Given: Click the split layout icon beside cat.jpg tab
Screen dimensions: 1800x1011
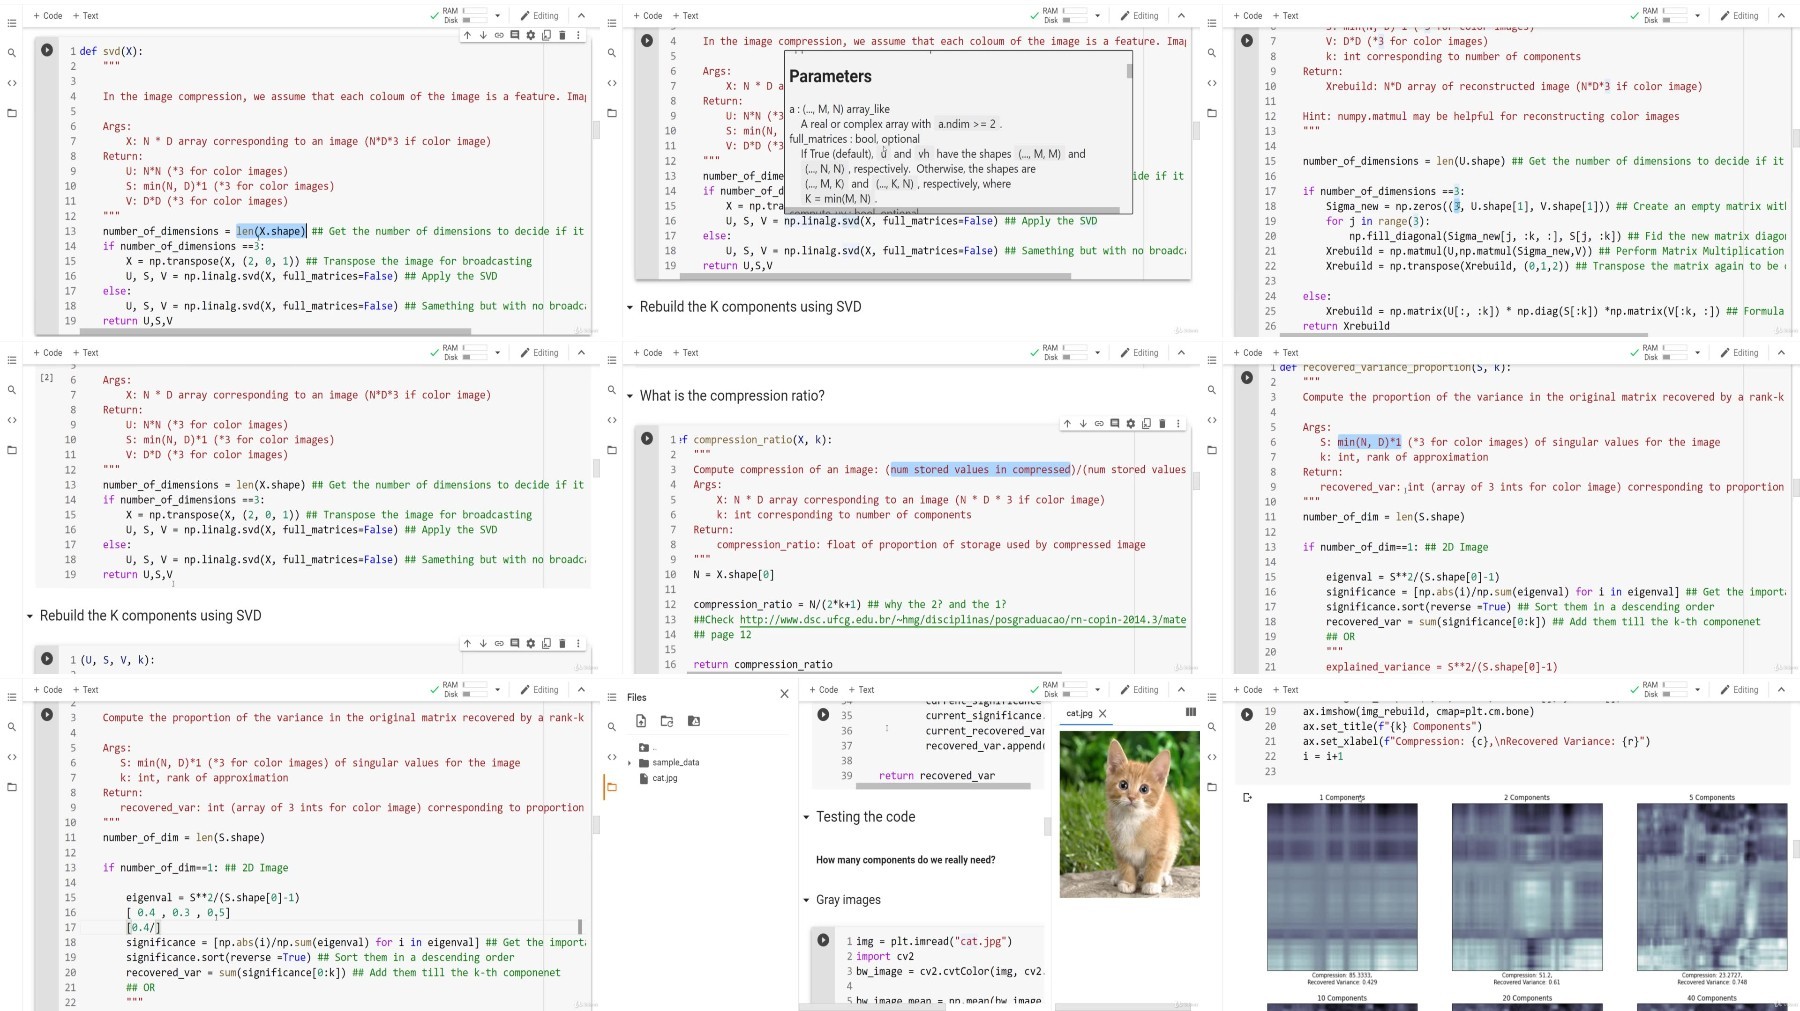Looking at the screenshot, I should point(1190,713).
